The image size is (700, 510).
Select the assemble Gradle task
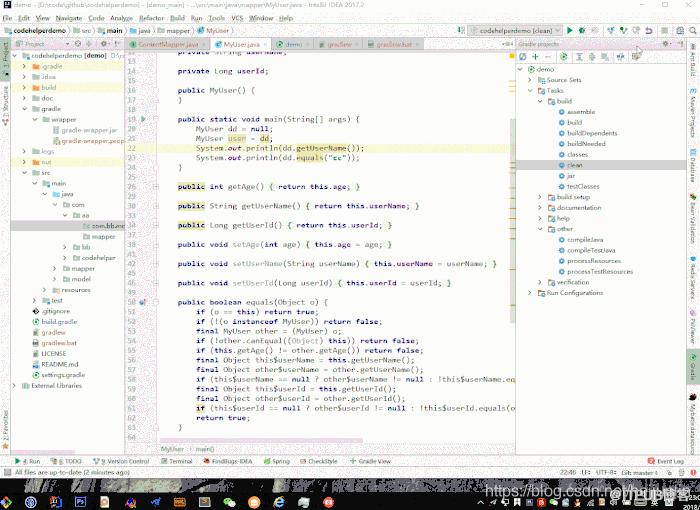tap(581, 112)
